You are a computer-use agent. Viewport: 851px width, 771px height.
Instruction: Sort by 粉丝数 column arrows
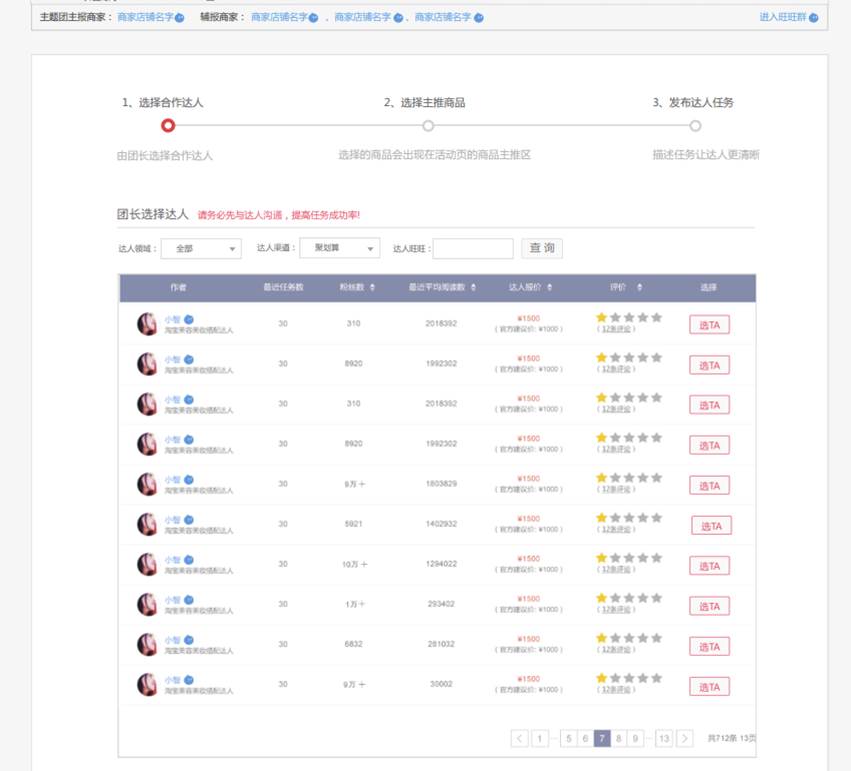click(x=372, y=288)
